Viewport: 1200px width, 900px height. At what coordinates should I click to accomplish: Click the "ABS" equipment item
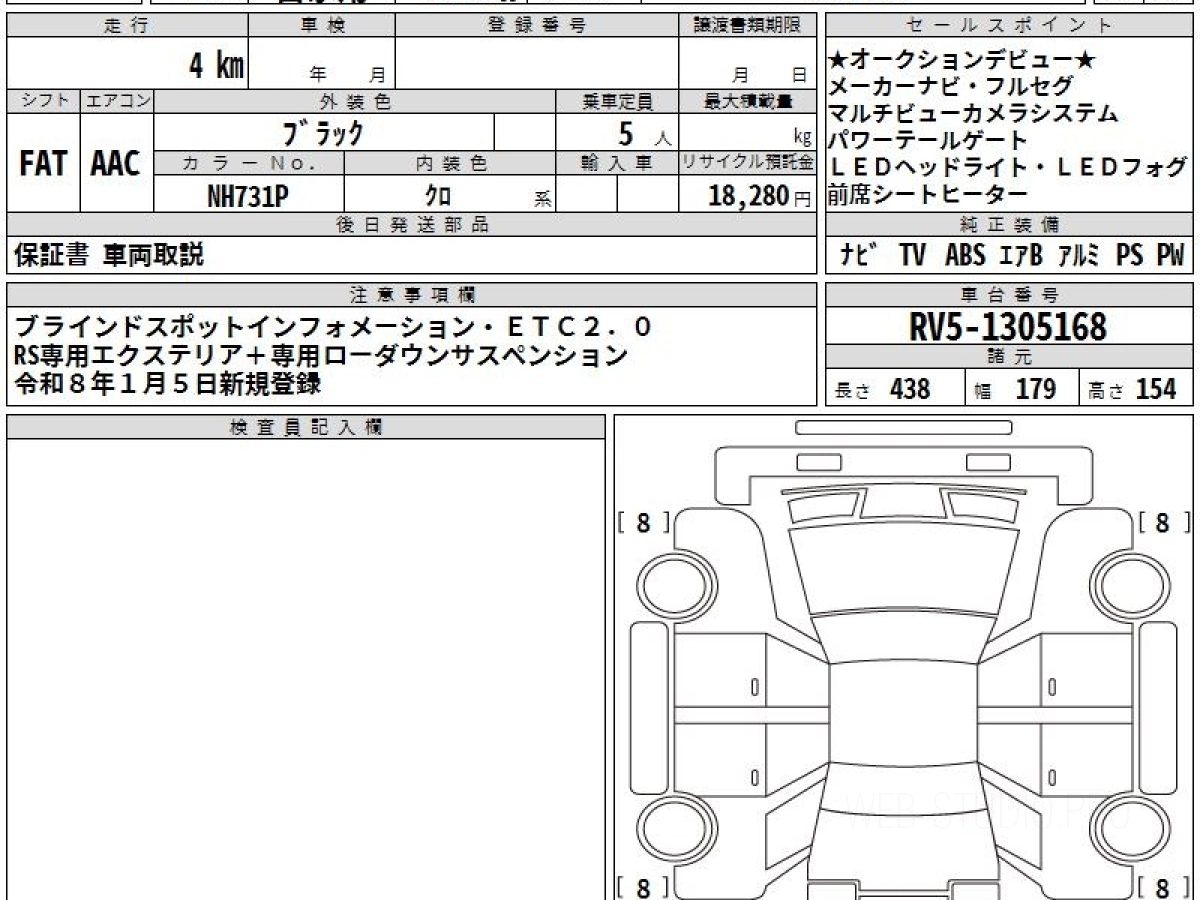point(965,256)
